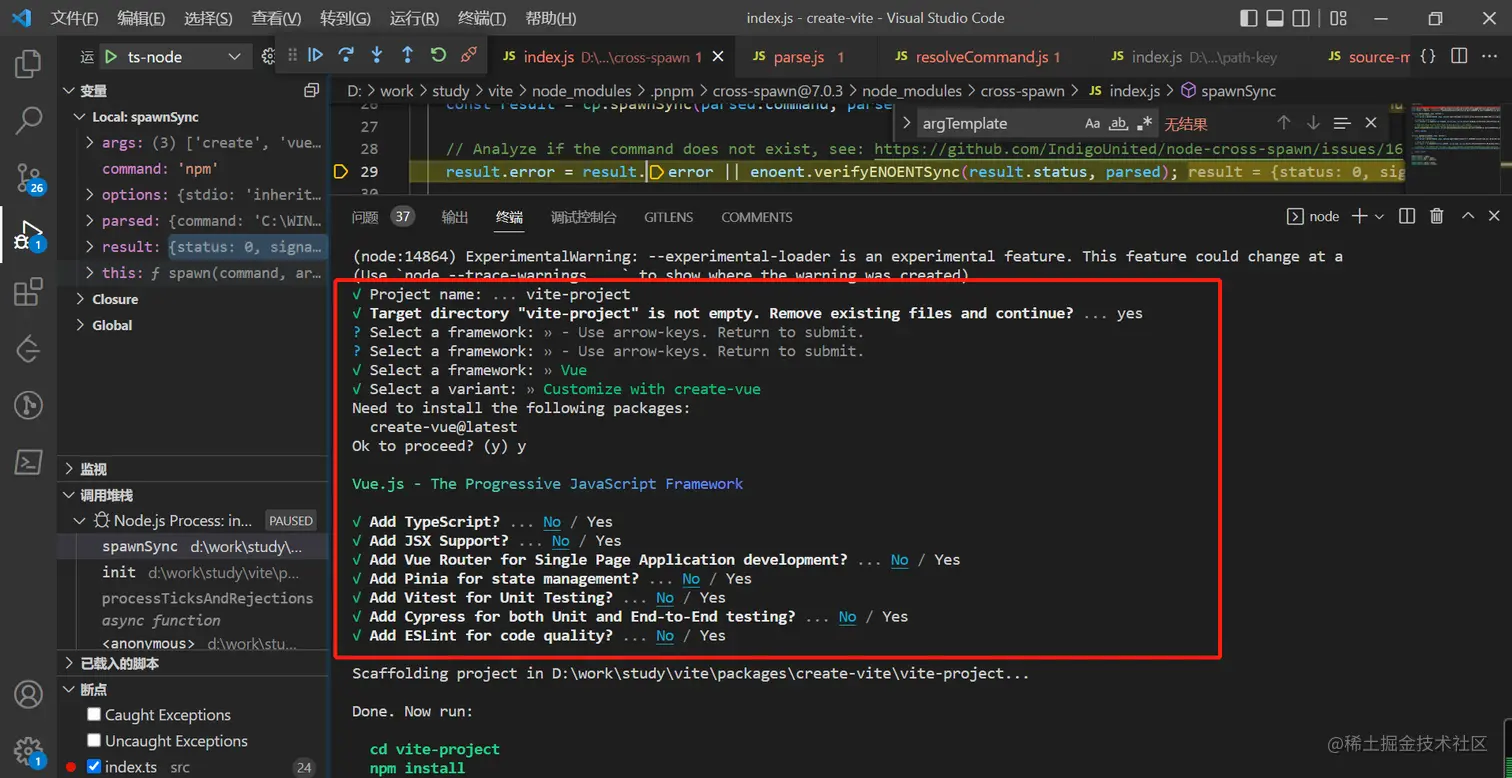The image size is (1512, 778).
Task: Toggle primary side bar visibility
Action: 1249,18
